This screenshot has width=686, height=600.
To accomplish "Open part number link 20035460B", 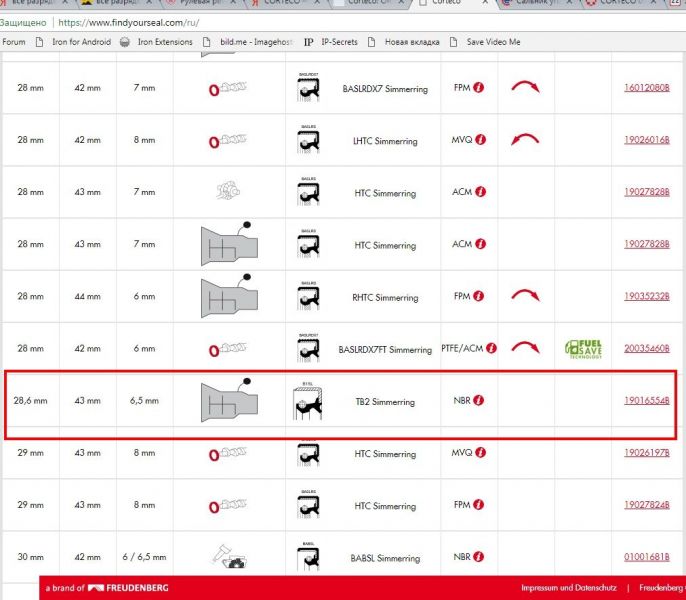I will 647,348.
